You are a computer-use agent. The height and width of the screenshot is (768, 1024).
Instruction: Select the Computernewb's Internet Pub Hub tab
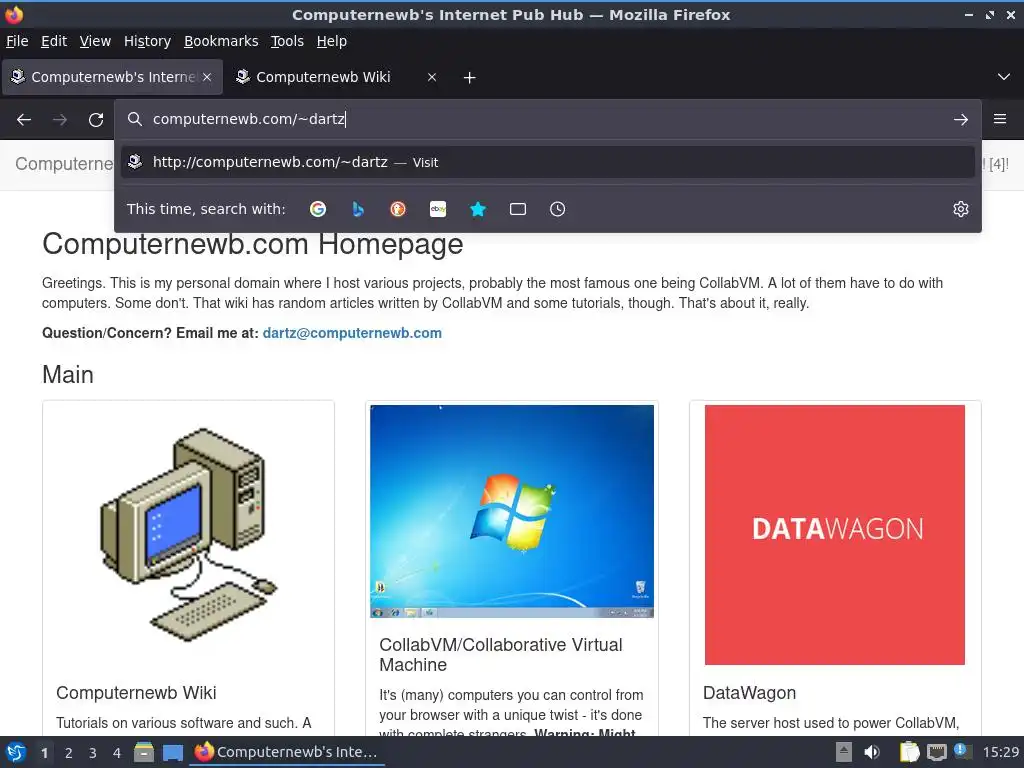(112, 77)
